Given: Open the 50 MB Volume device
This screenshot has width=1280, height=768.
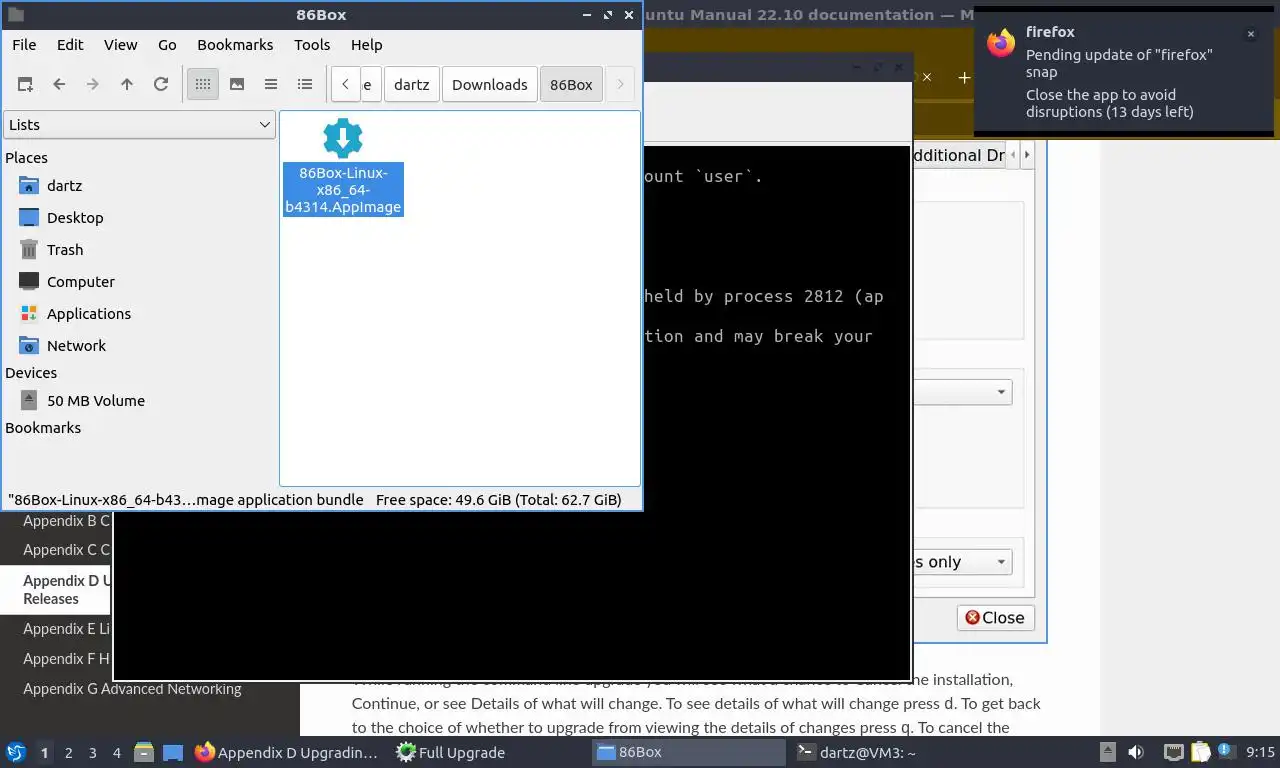Looking at the screenshot, I should click(96, 401).
